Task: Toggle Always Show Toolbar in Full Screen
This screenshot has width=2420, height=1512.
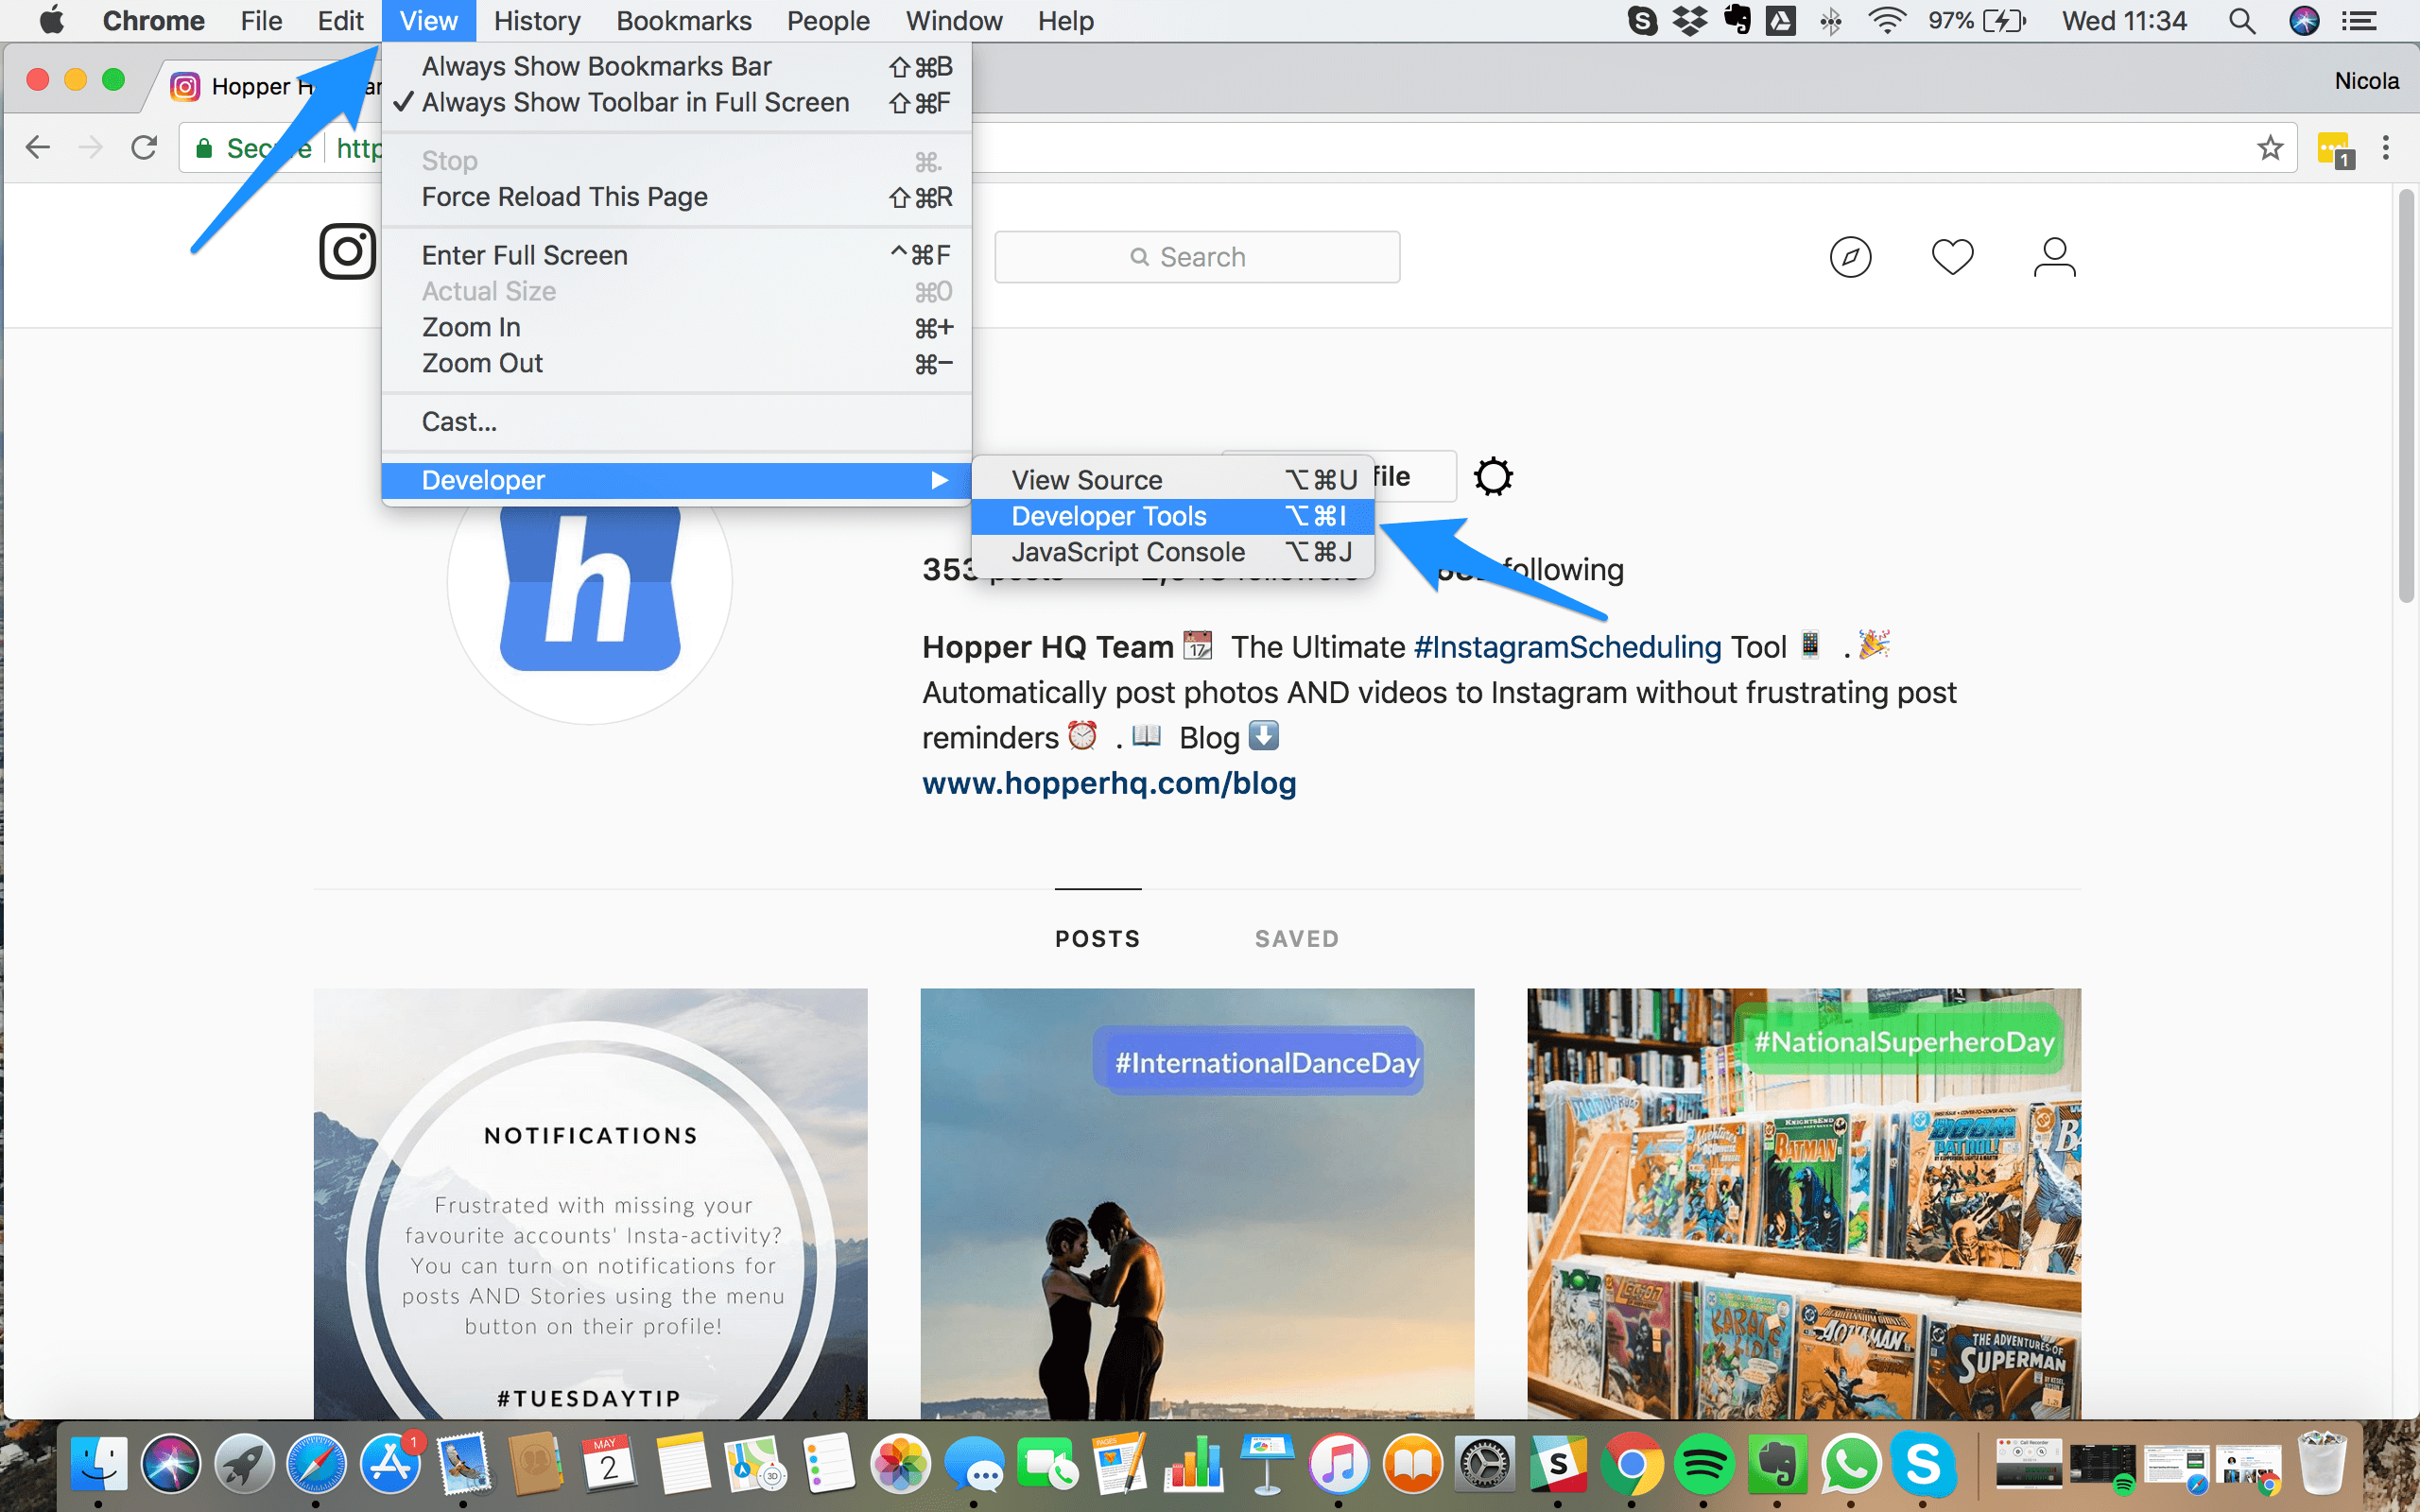Action: pos(634,101)
